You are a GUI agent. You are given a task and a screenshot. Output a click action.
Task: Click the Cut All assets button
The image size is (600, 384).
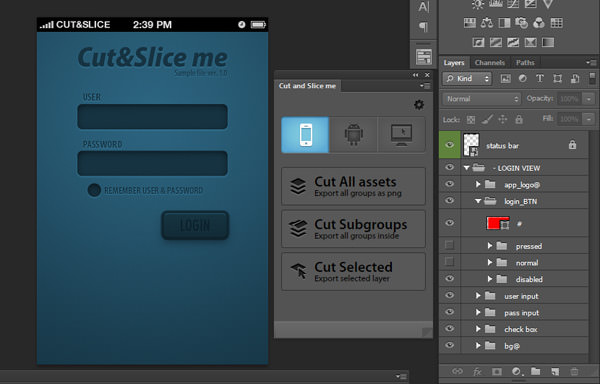point(353,186)
